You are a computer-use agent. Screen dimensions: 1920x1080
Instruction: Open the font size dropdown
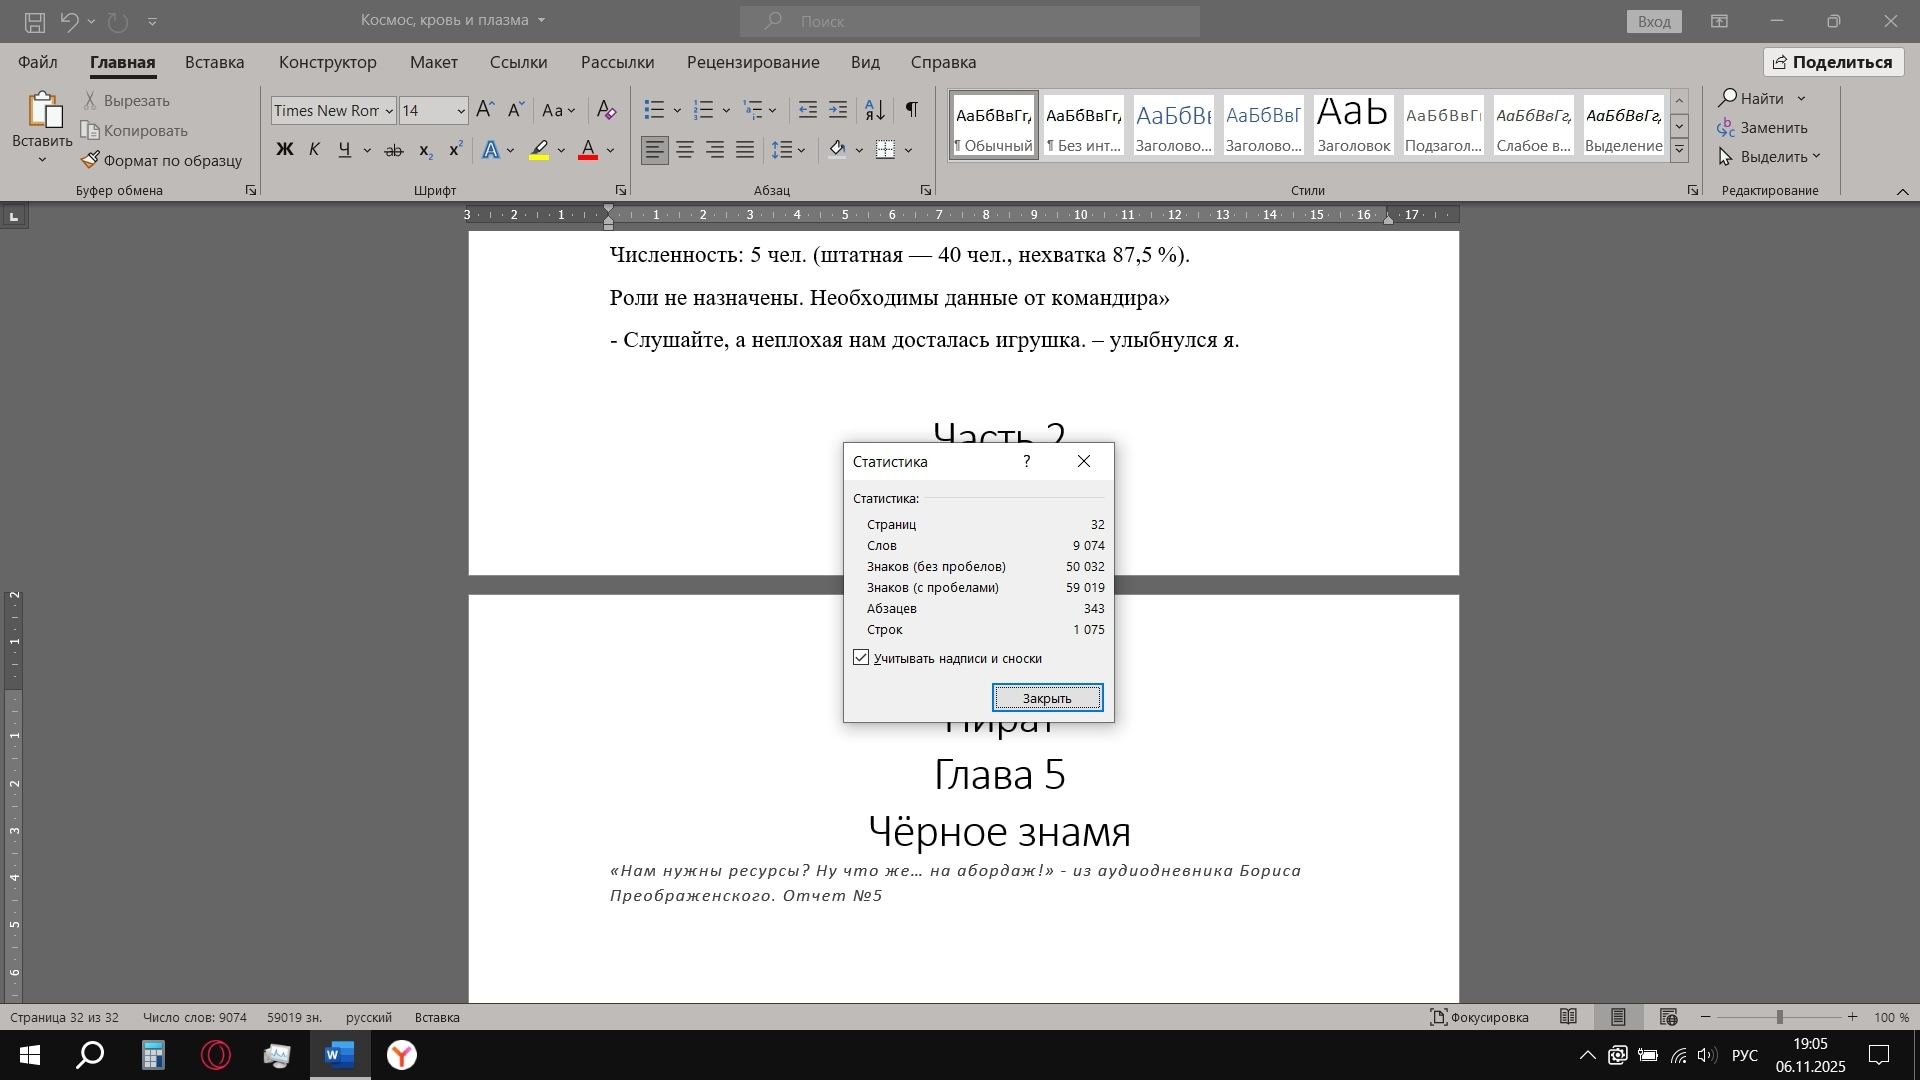(461, 111)
